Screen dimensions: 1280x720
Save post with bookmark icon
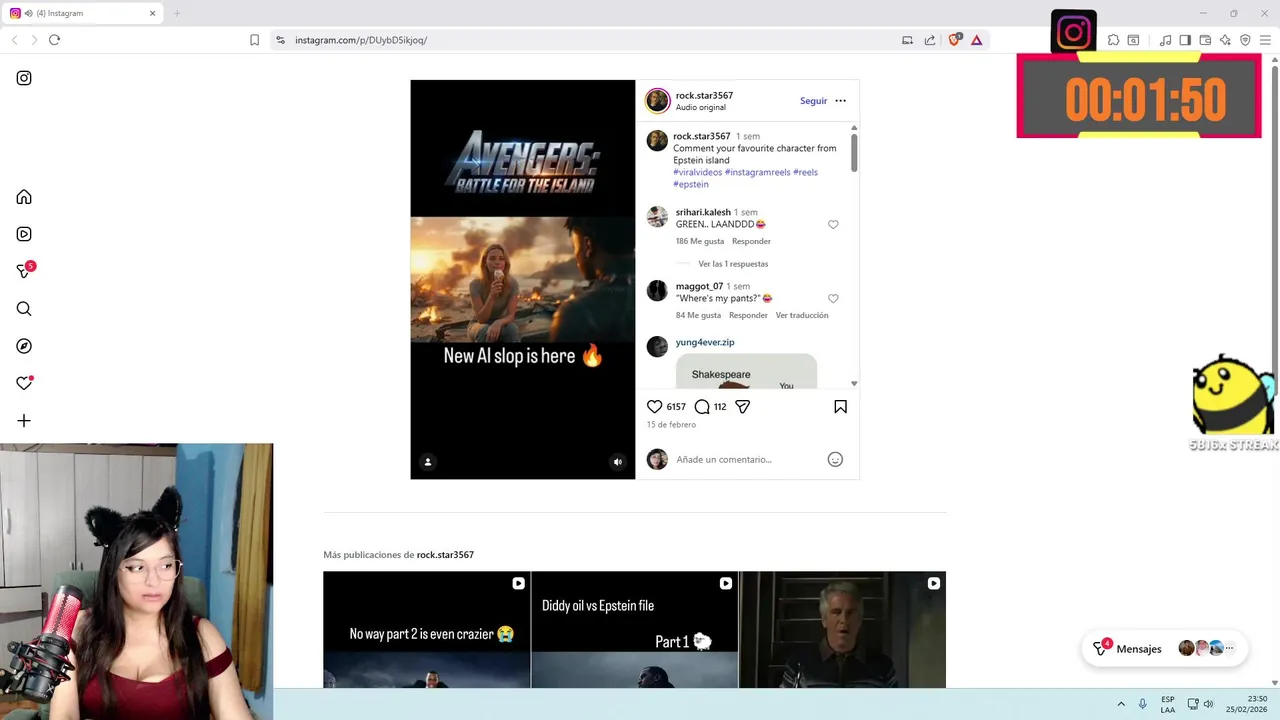[840, 407]
